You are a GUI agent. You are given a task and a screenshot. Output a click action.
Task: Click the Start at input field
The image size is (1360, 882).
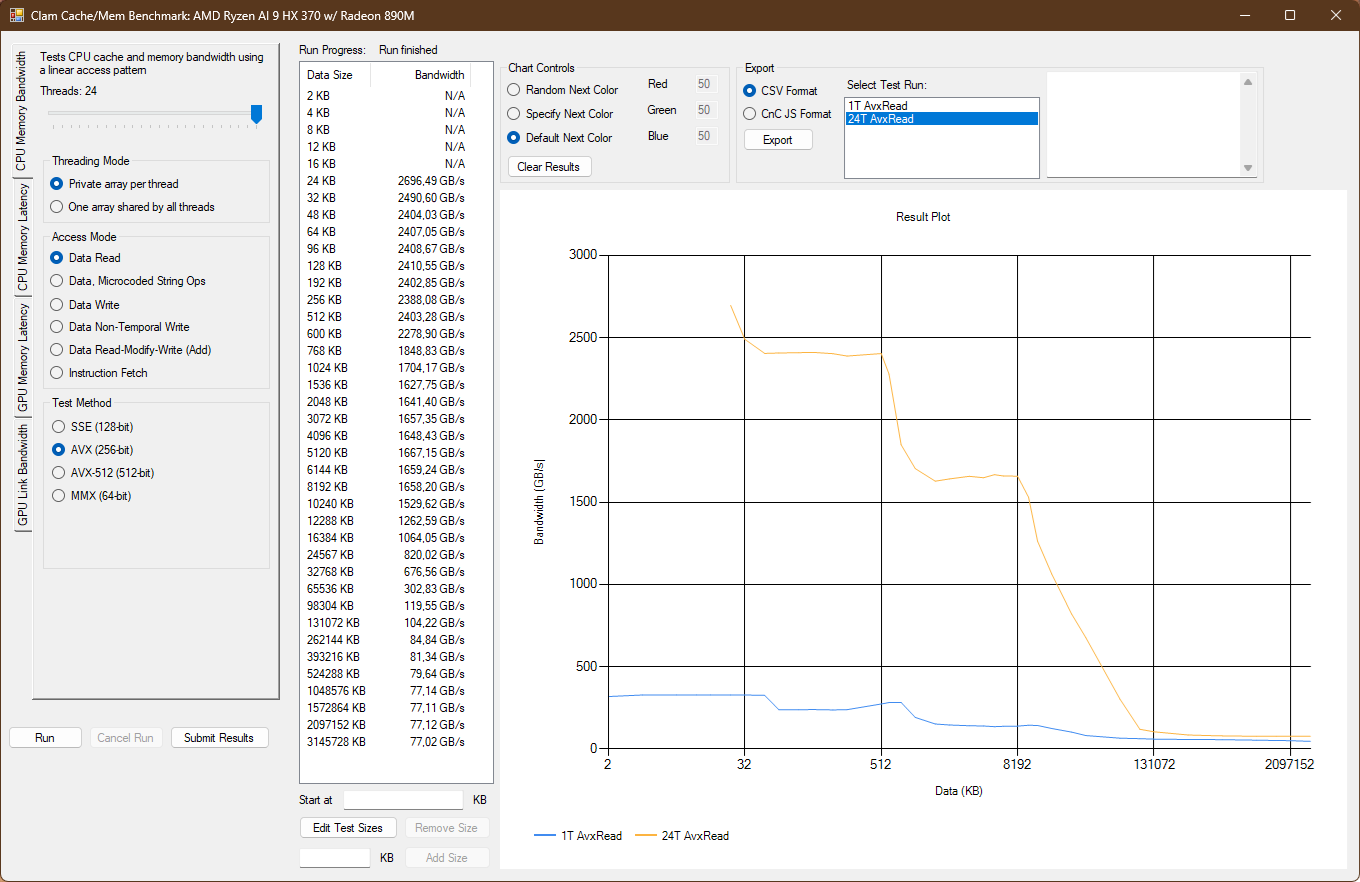pos(403,800)
